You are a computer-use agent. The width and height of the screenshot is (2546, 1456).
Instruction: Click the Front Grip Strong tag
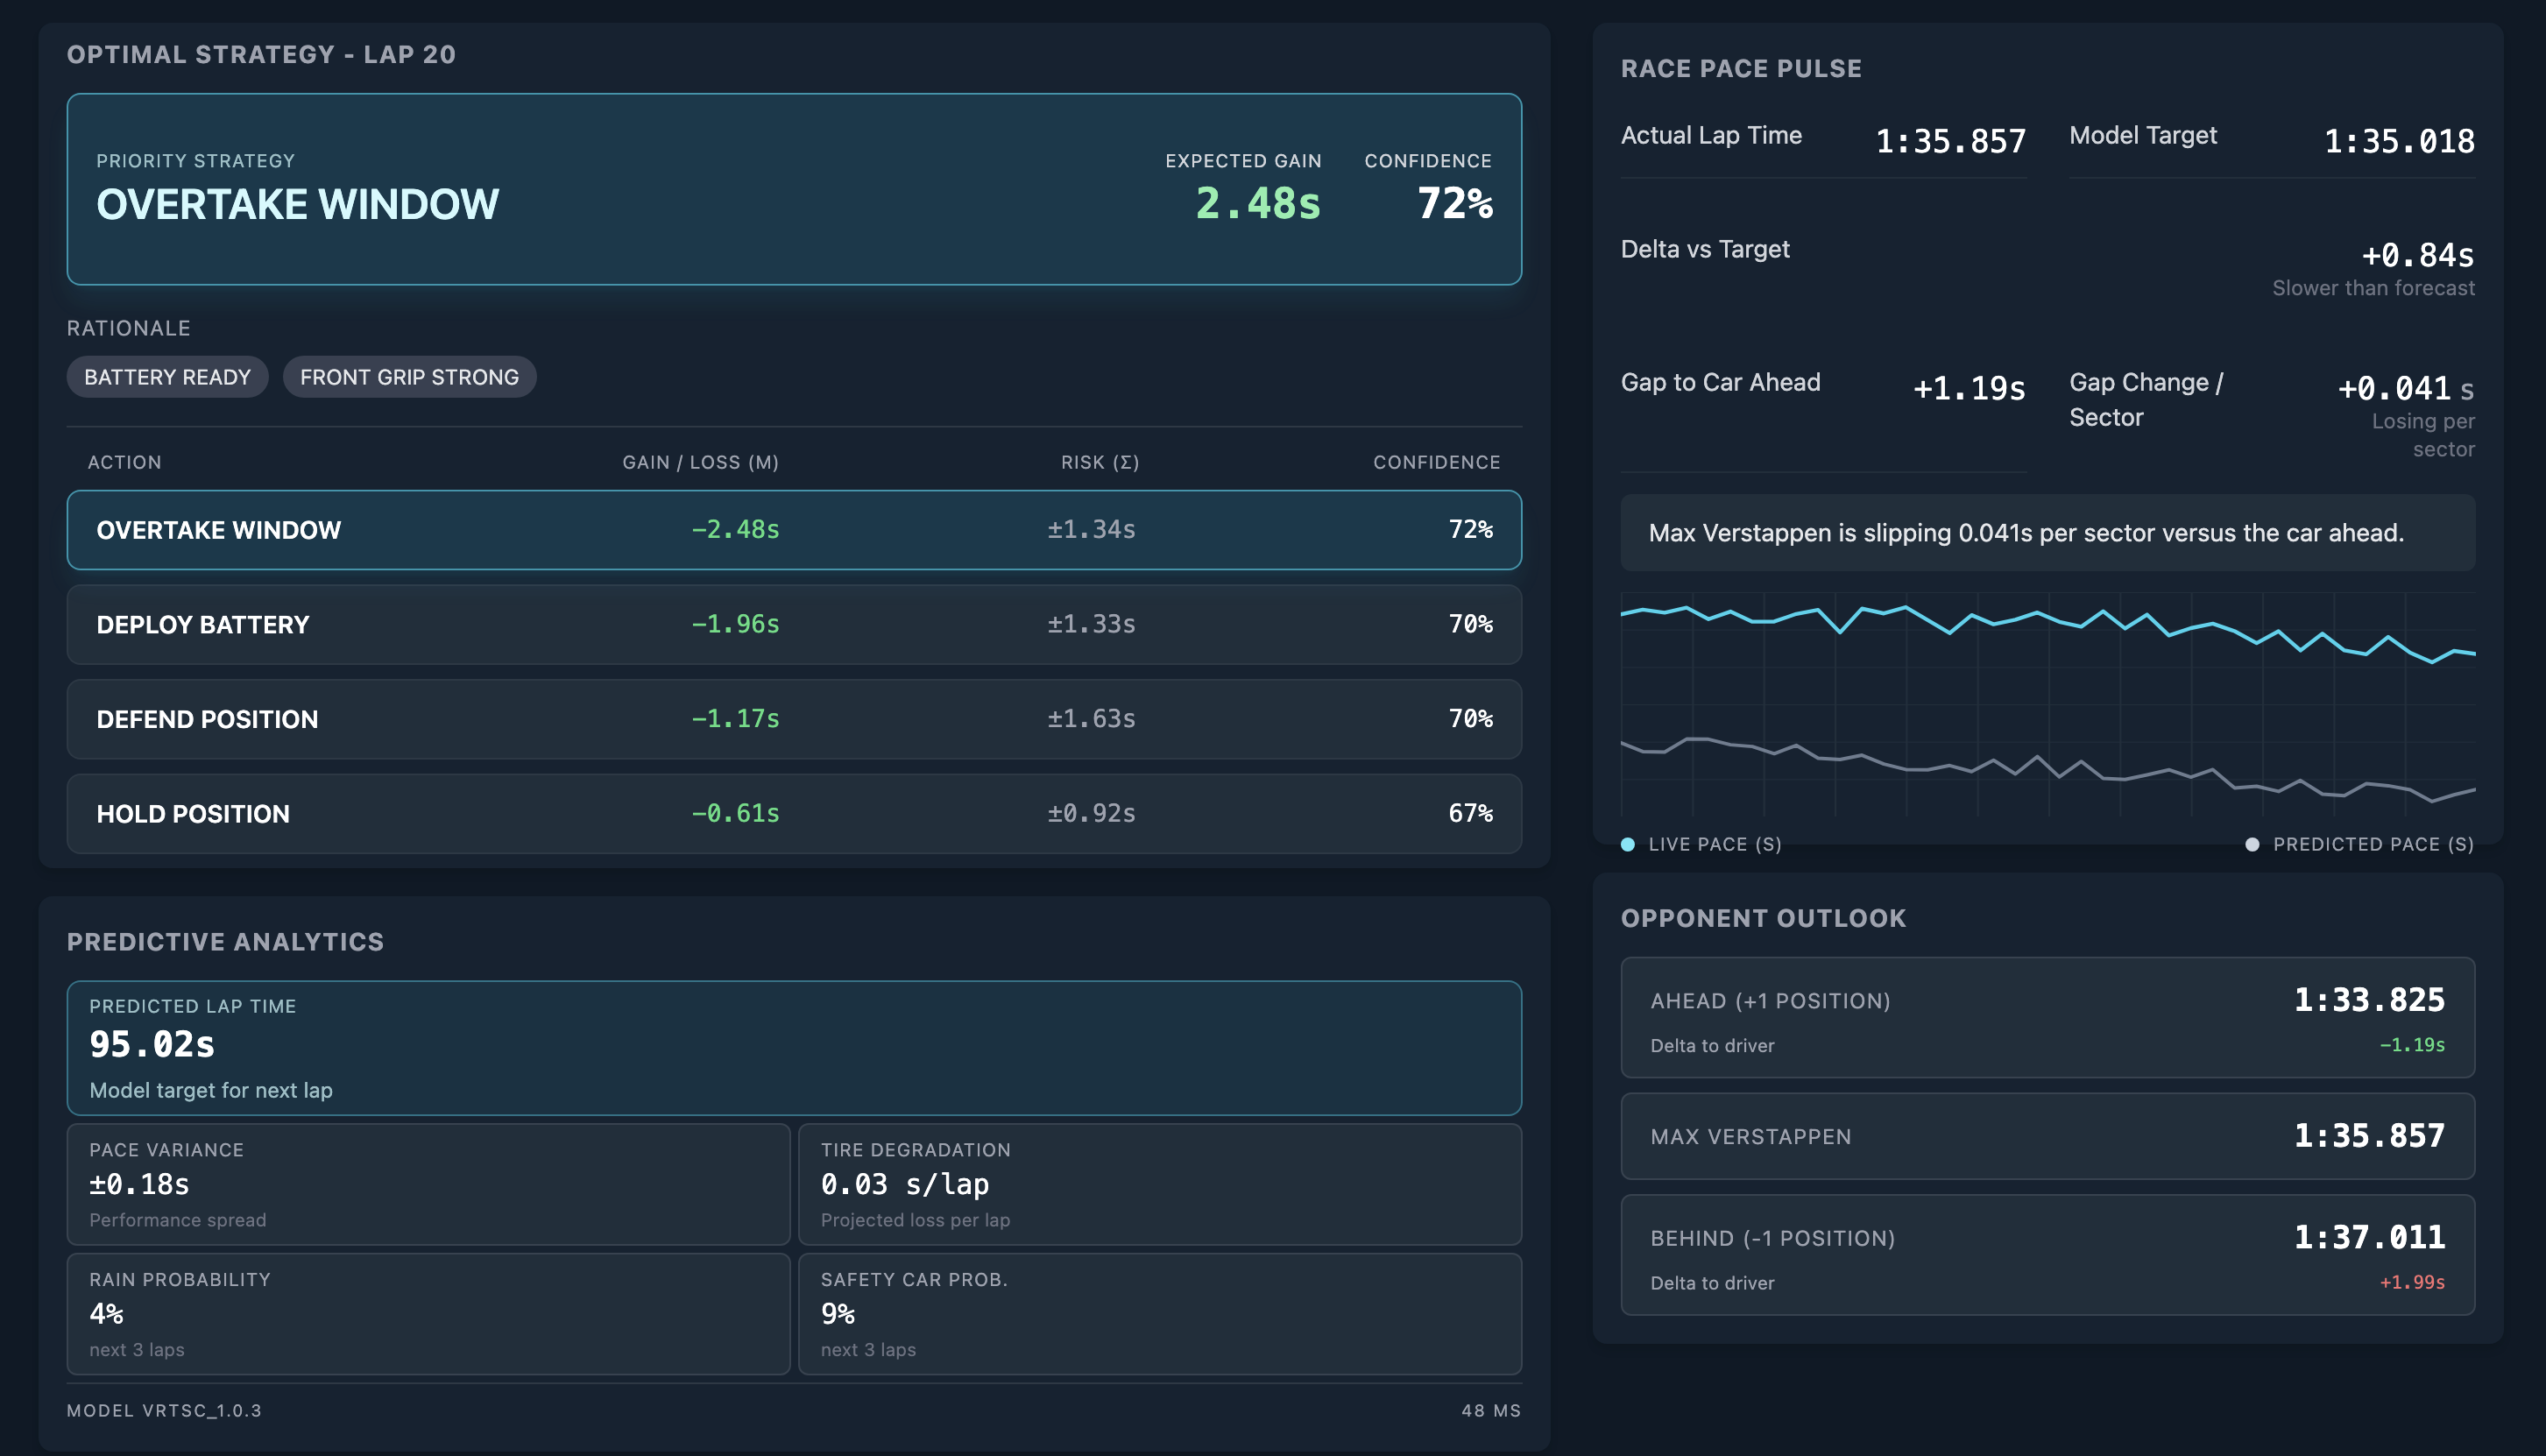[x=409, y=377]
